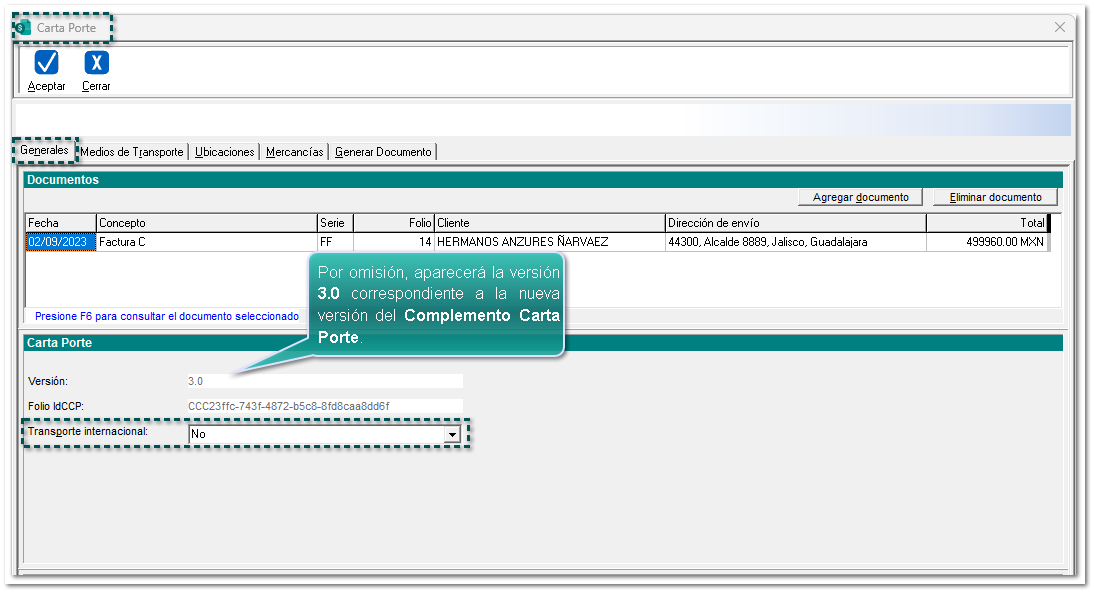This screenshot has width=1094, height=593.
Task: Click the Cerrar X icon
Action: (x=96, y=63)
